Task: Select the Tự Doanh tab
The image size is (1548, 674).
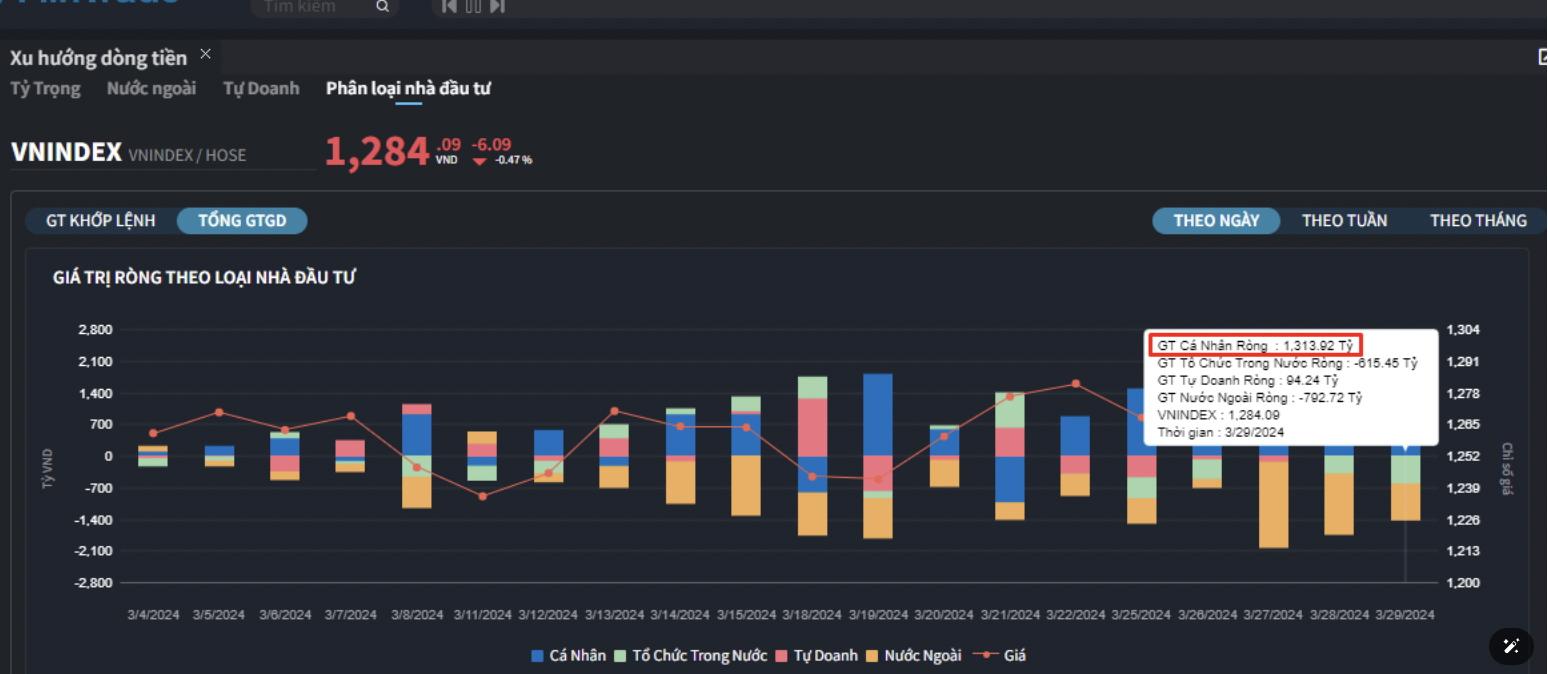Action: 261,88
